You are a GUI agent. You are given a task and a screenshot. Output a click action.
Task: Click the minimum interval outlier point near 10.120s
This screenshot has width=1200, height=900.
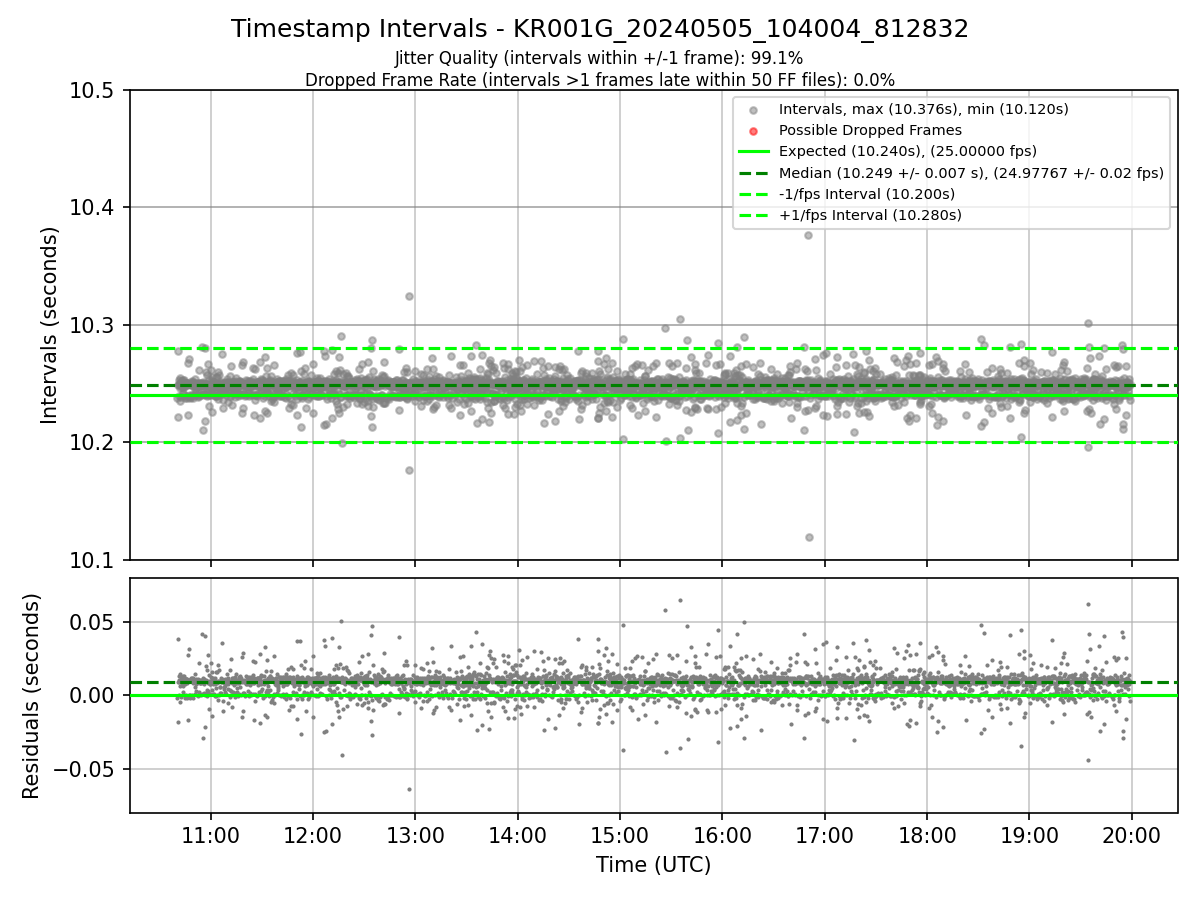pyautogui.click(x=809, y=537)
